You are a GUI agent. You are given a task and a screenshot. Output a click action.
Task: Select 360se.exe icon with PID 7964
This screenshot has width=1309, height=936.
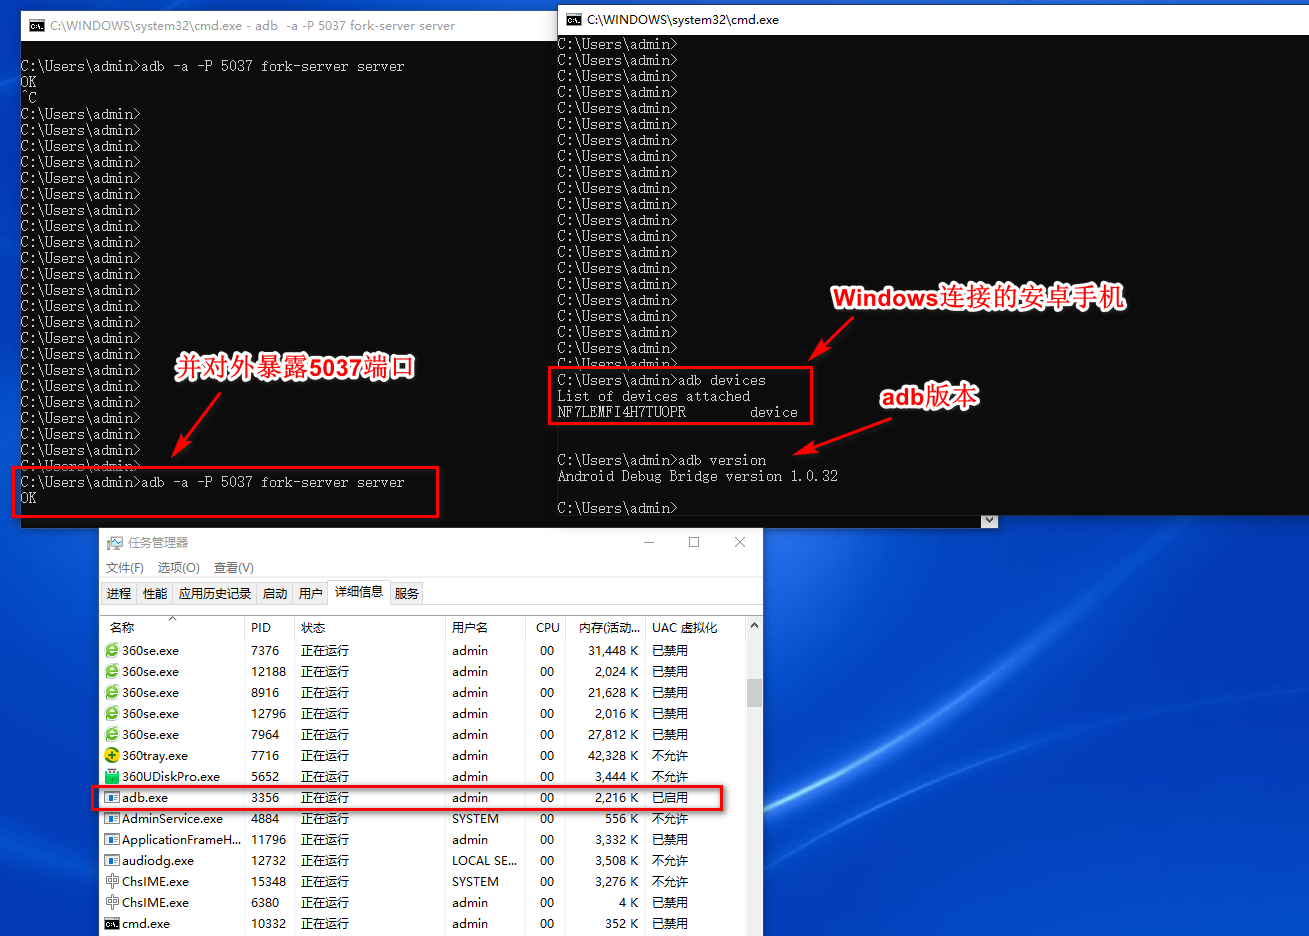click(x=112, y=734)
